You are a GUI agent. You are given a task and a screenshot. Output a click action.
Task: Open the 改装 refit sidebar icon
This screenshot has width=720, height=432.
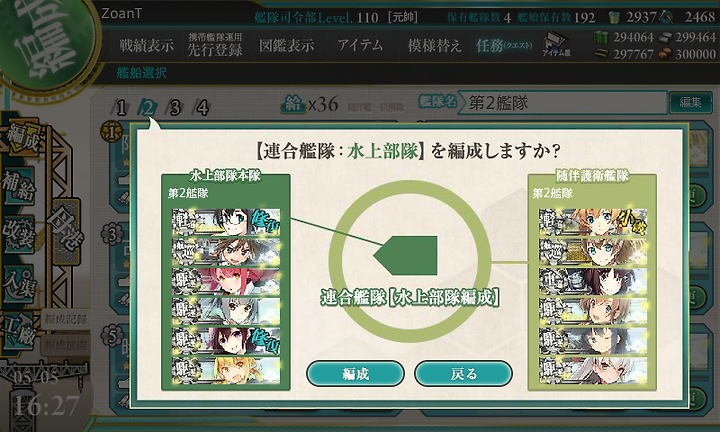coord(19,234)
